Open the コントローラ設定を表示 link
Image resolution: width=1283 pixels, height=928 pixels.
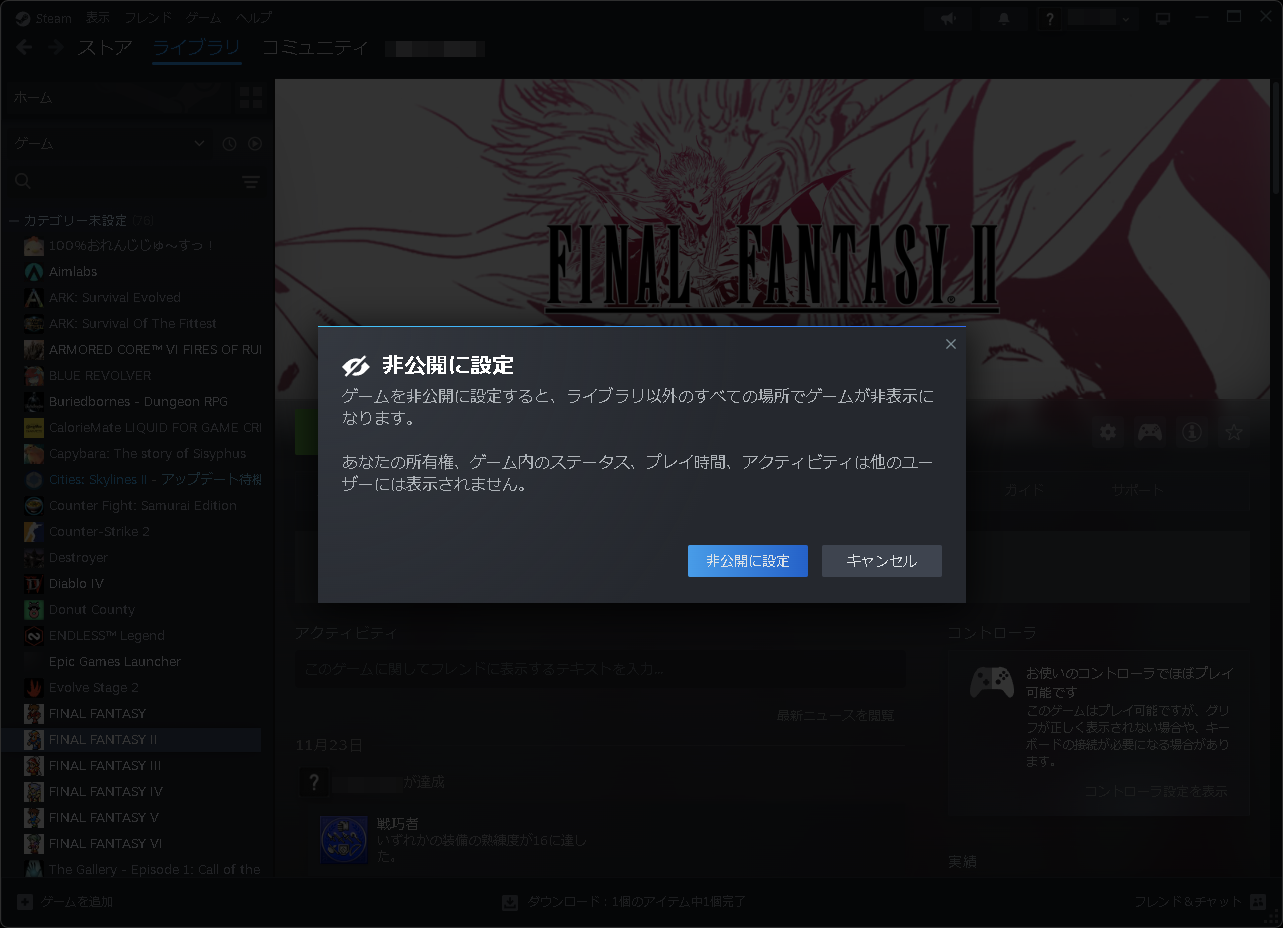pos(1156,791)
